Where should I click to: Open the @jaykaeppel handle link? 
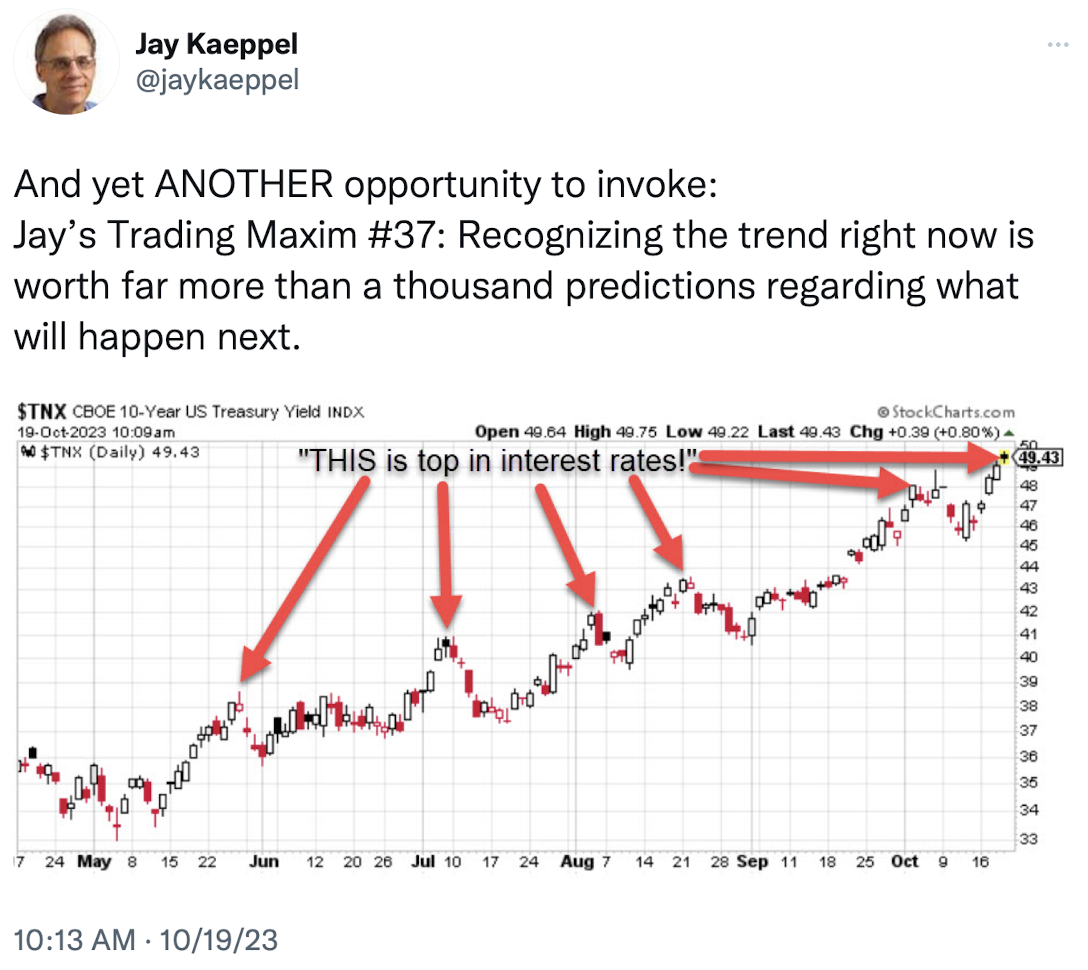coord(217,80)
